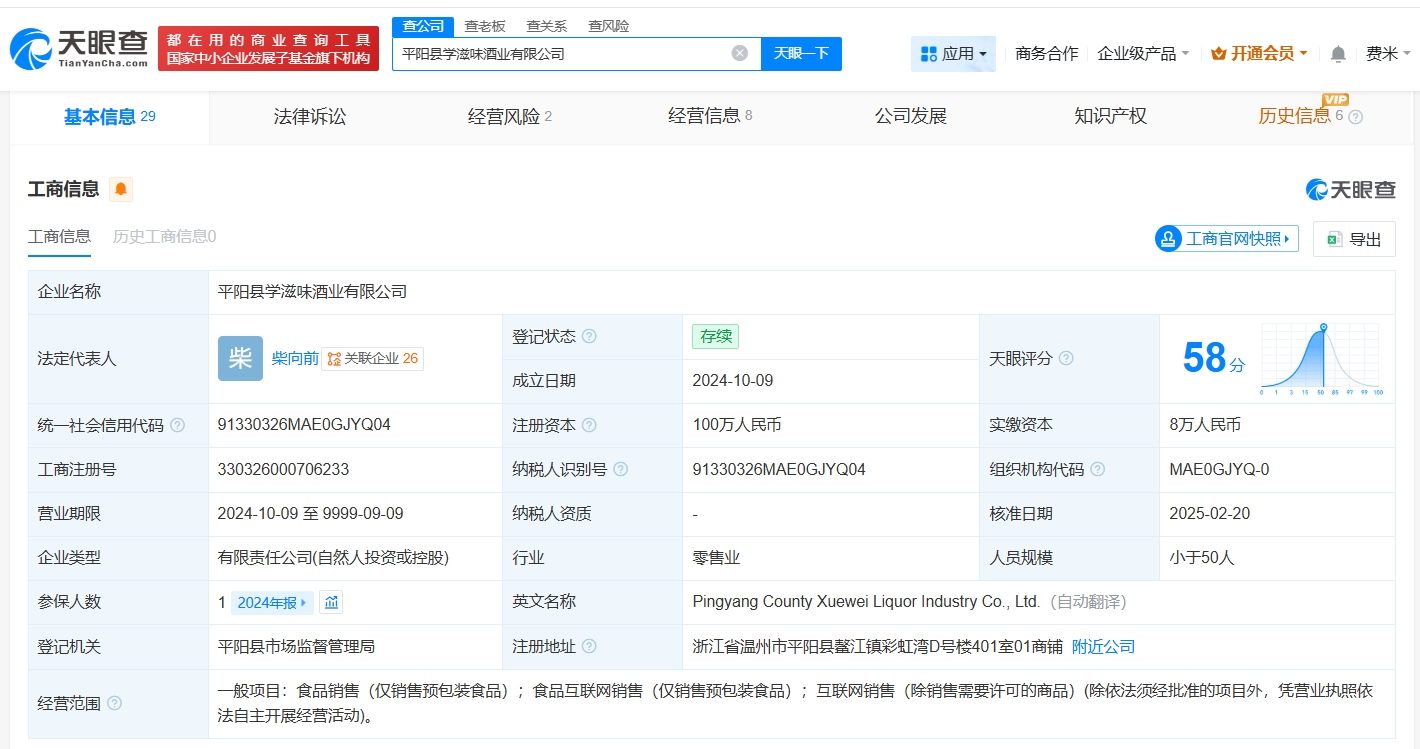Clear the search box with X icon
The width and height of the screenshot is (1420, 749).
(x=739, y=54)
